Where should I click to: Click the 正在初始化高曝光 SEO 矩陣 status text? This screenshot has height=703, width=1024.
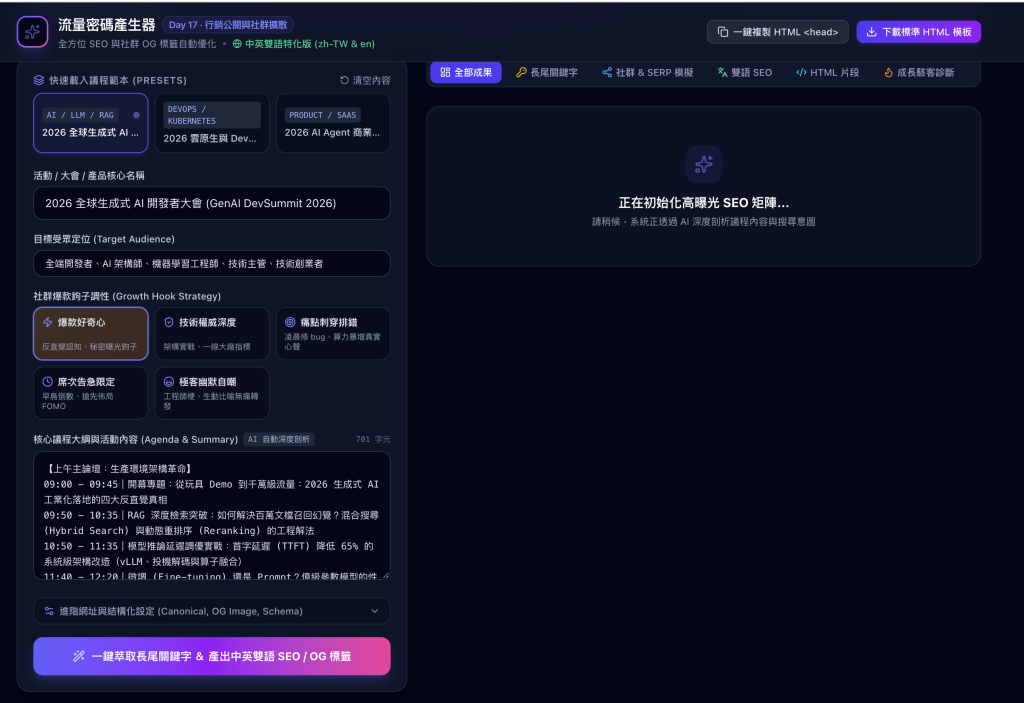[703, 203]
